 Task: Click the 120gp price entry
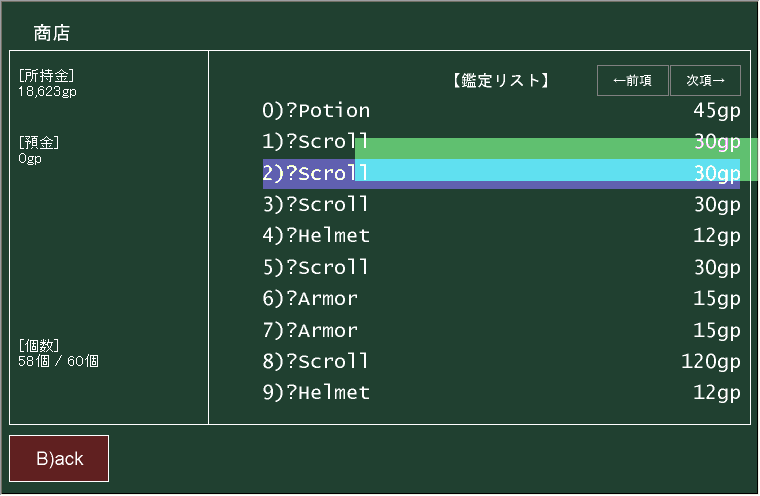710,361
